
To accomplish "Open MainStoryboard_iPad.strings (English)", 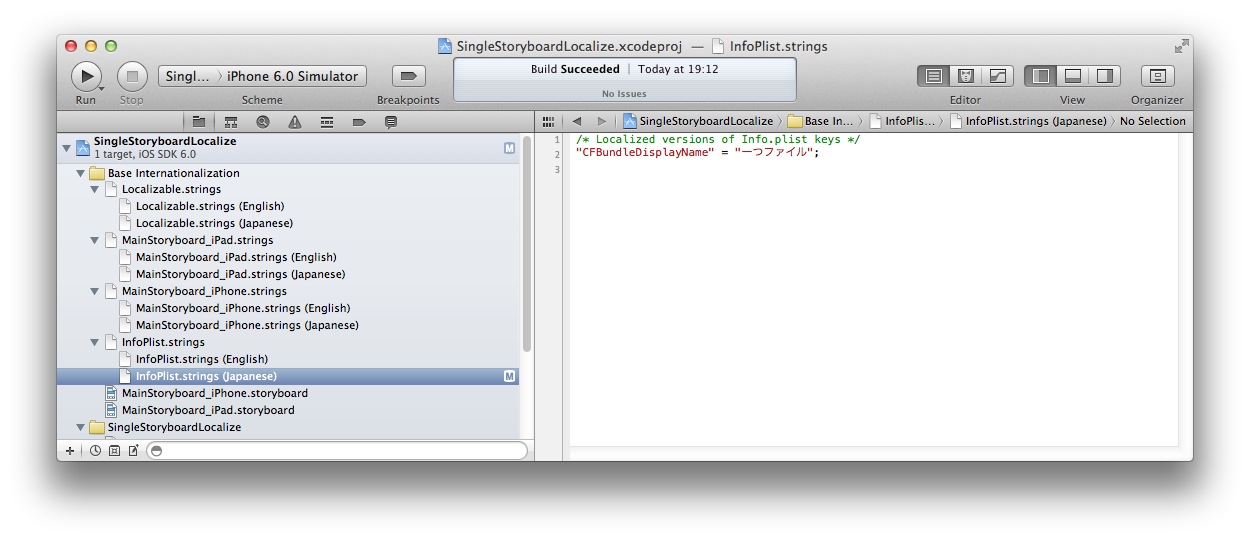I will coord(288,257).
